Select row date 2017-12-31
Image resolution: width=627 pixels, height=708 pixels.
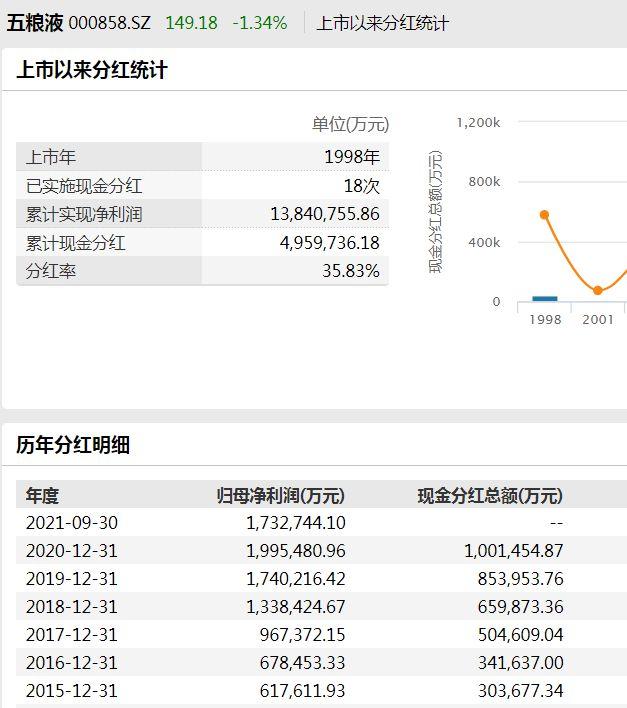[x=72, y=635]
